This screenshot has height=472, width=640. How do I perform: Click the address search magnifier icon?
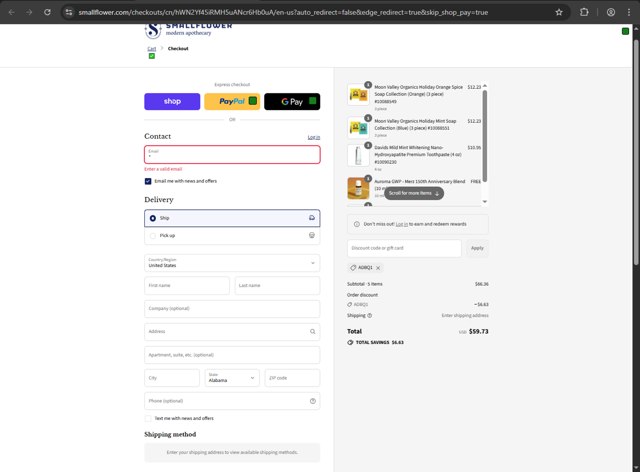[x=312, y=332]
